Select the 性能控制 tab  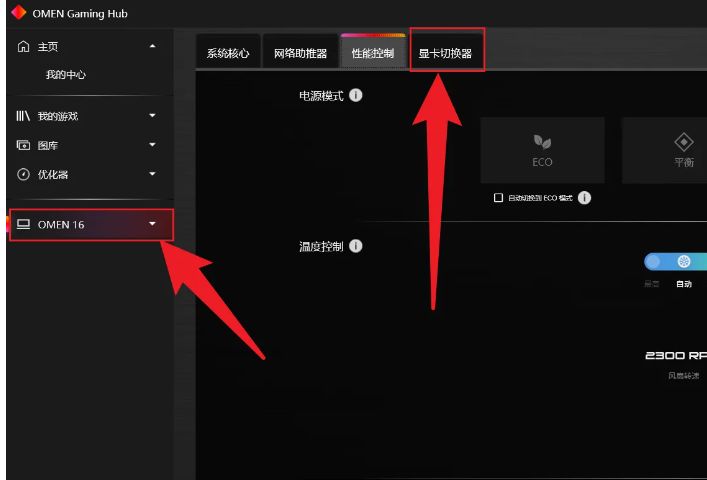pos(373,53)
